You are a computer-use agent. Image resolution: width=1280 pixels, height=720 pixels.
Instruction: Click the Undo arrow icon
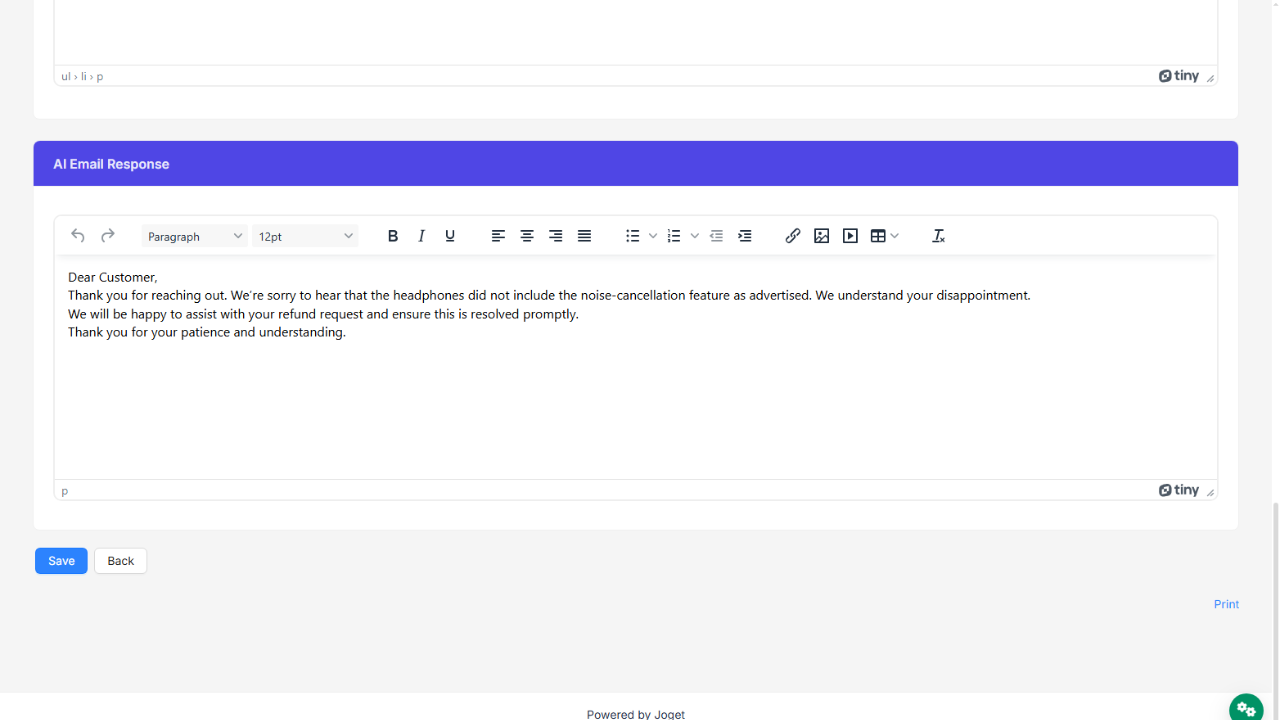point(78,236)
